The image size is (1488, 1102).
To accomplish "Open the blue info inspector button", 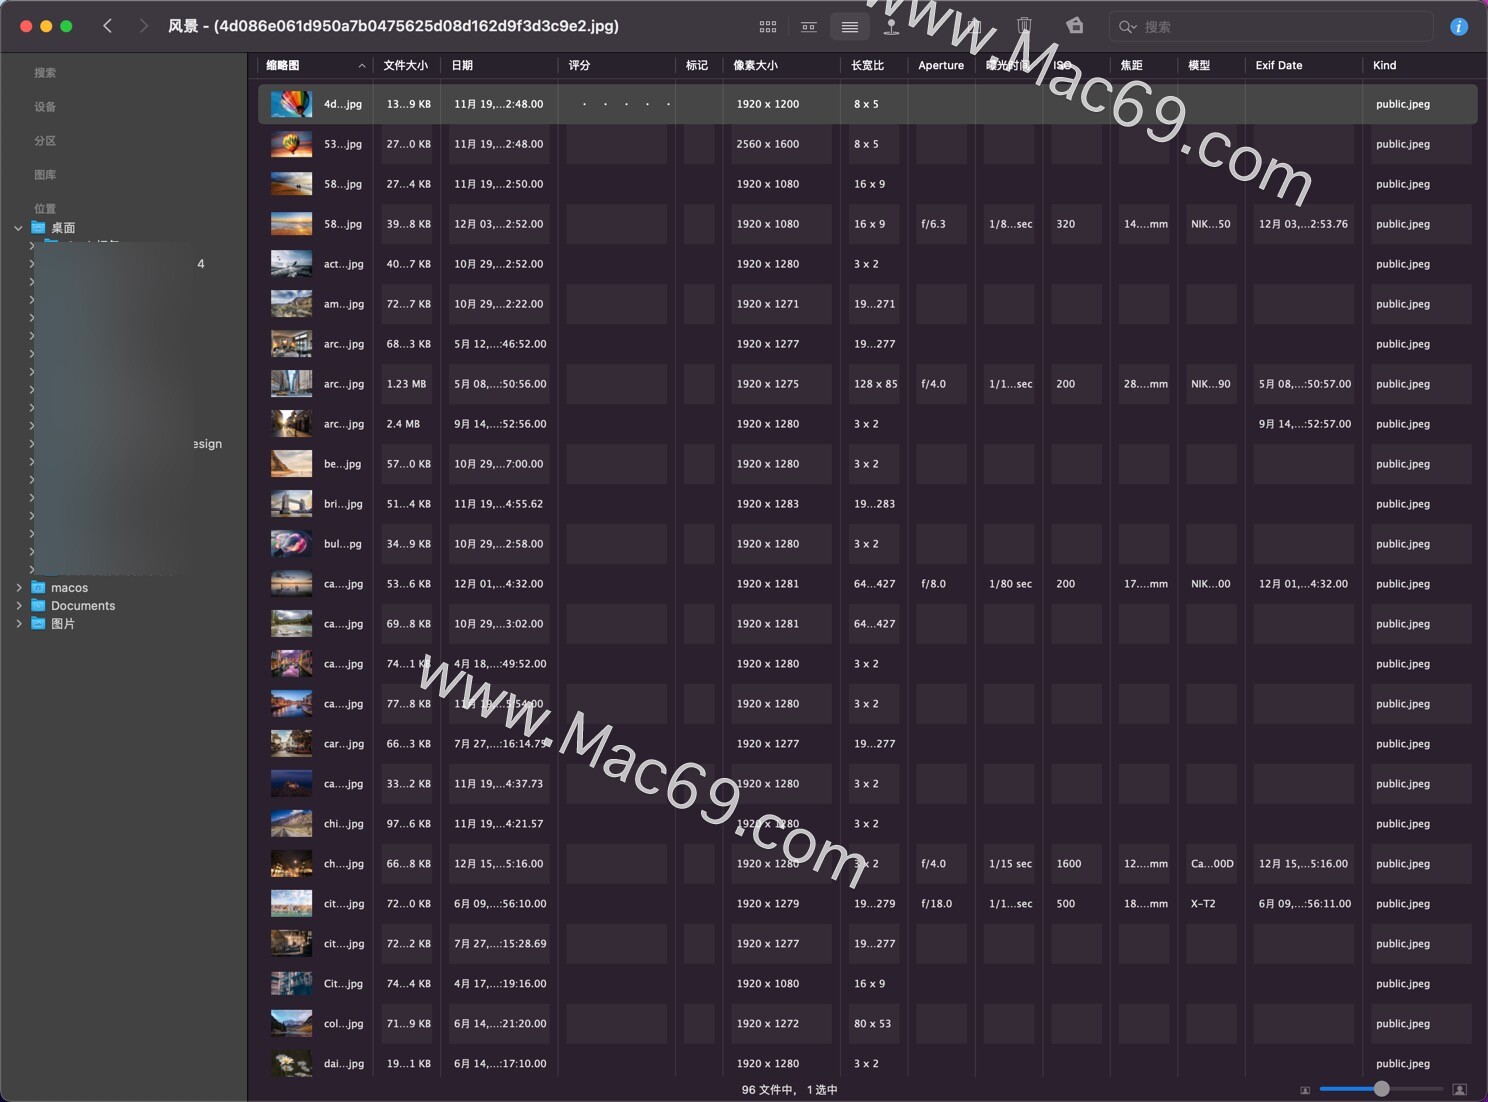I will [x=1459, y=27].
